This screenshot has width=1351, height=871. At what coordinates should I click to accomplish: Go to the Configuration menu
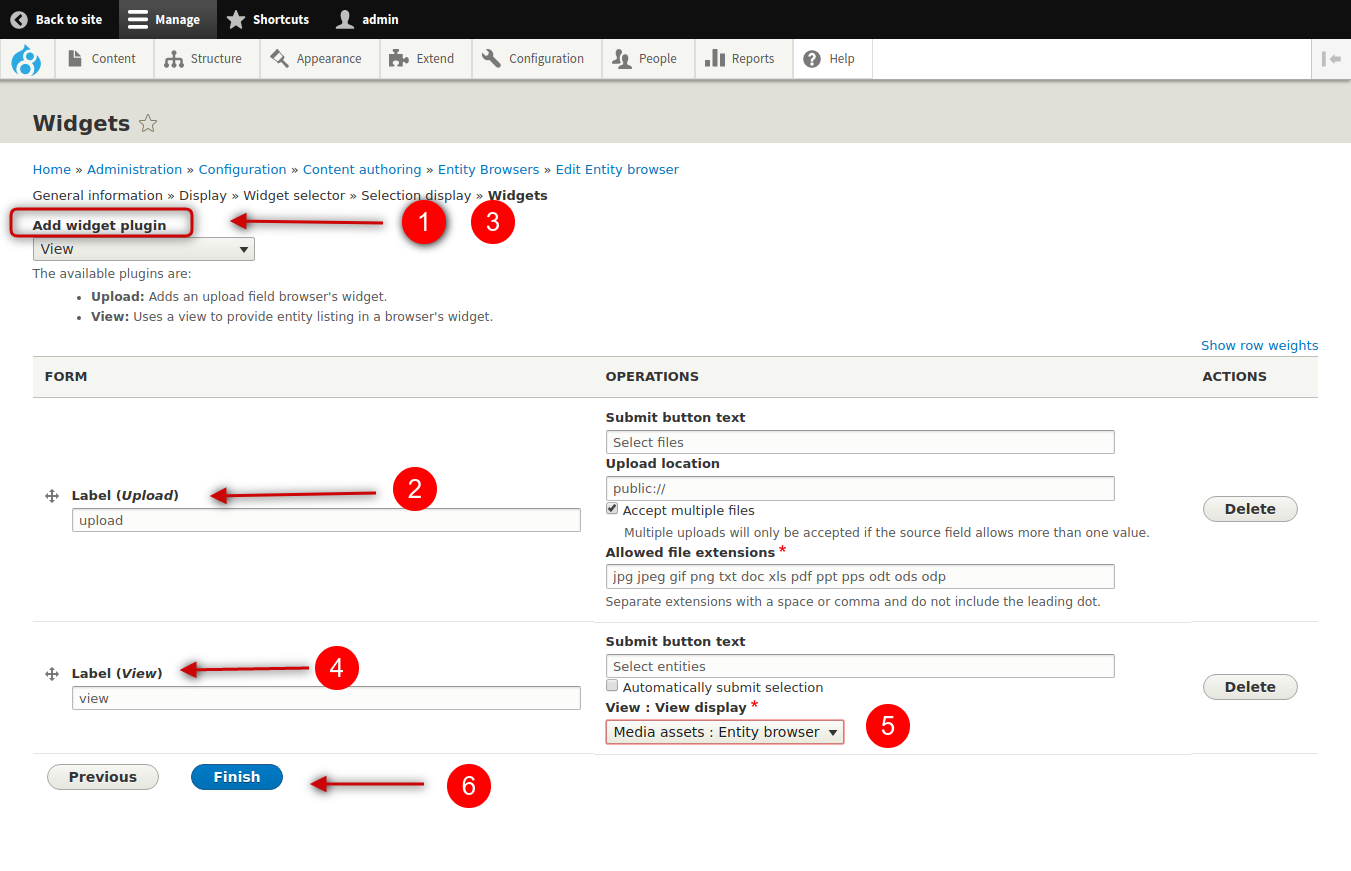[534, 59]
